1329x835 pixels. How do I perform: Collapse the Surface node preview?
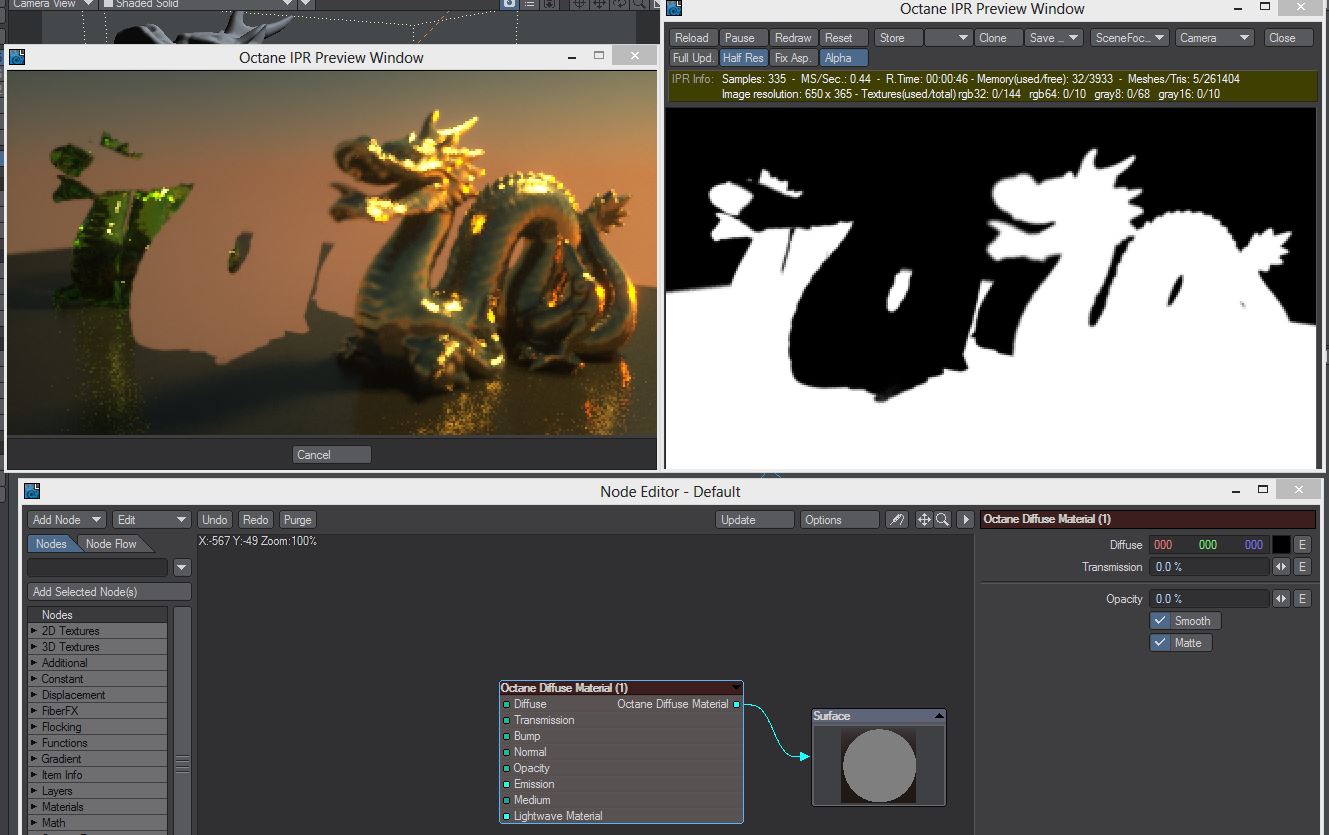coord(939,716)
